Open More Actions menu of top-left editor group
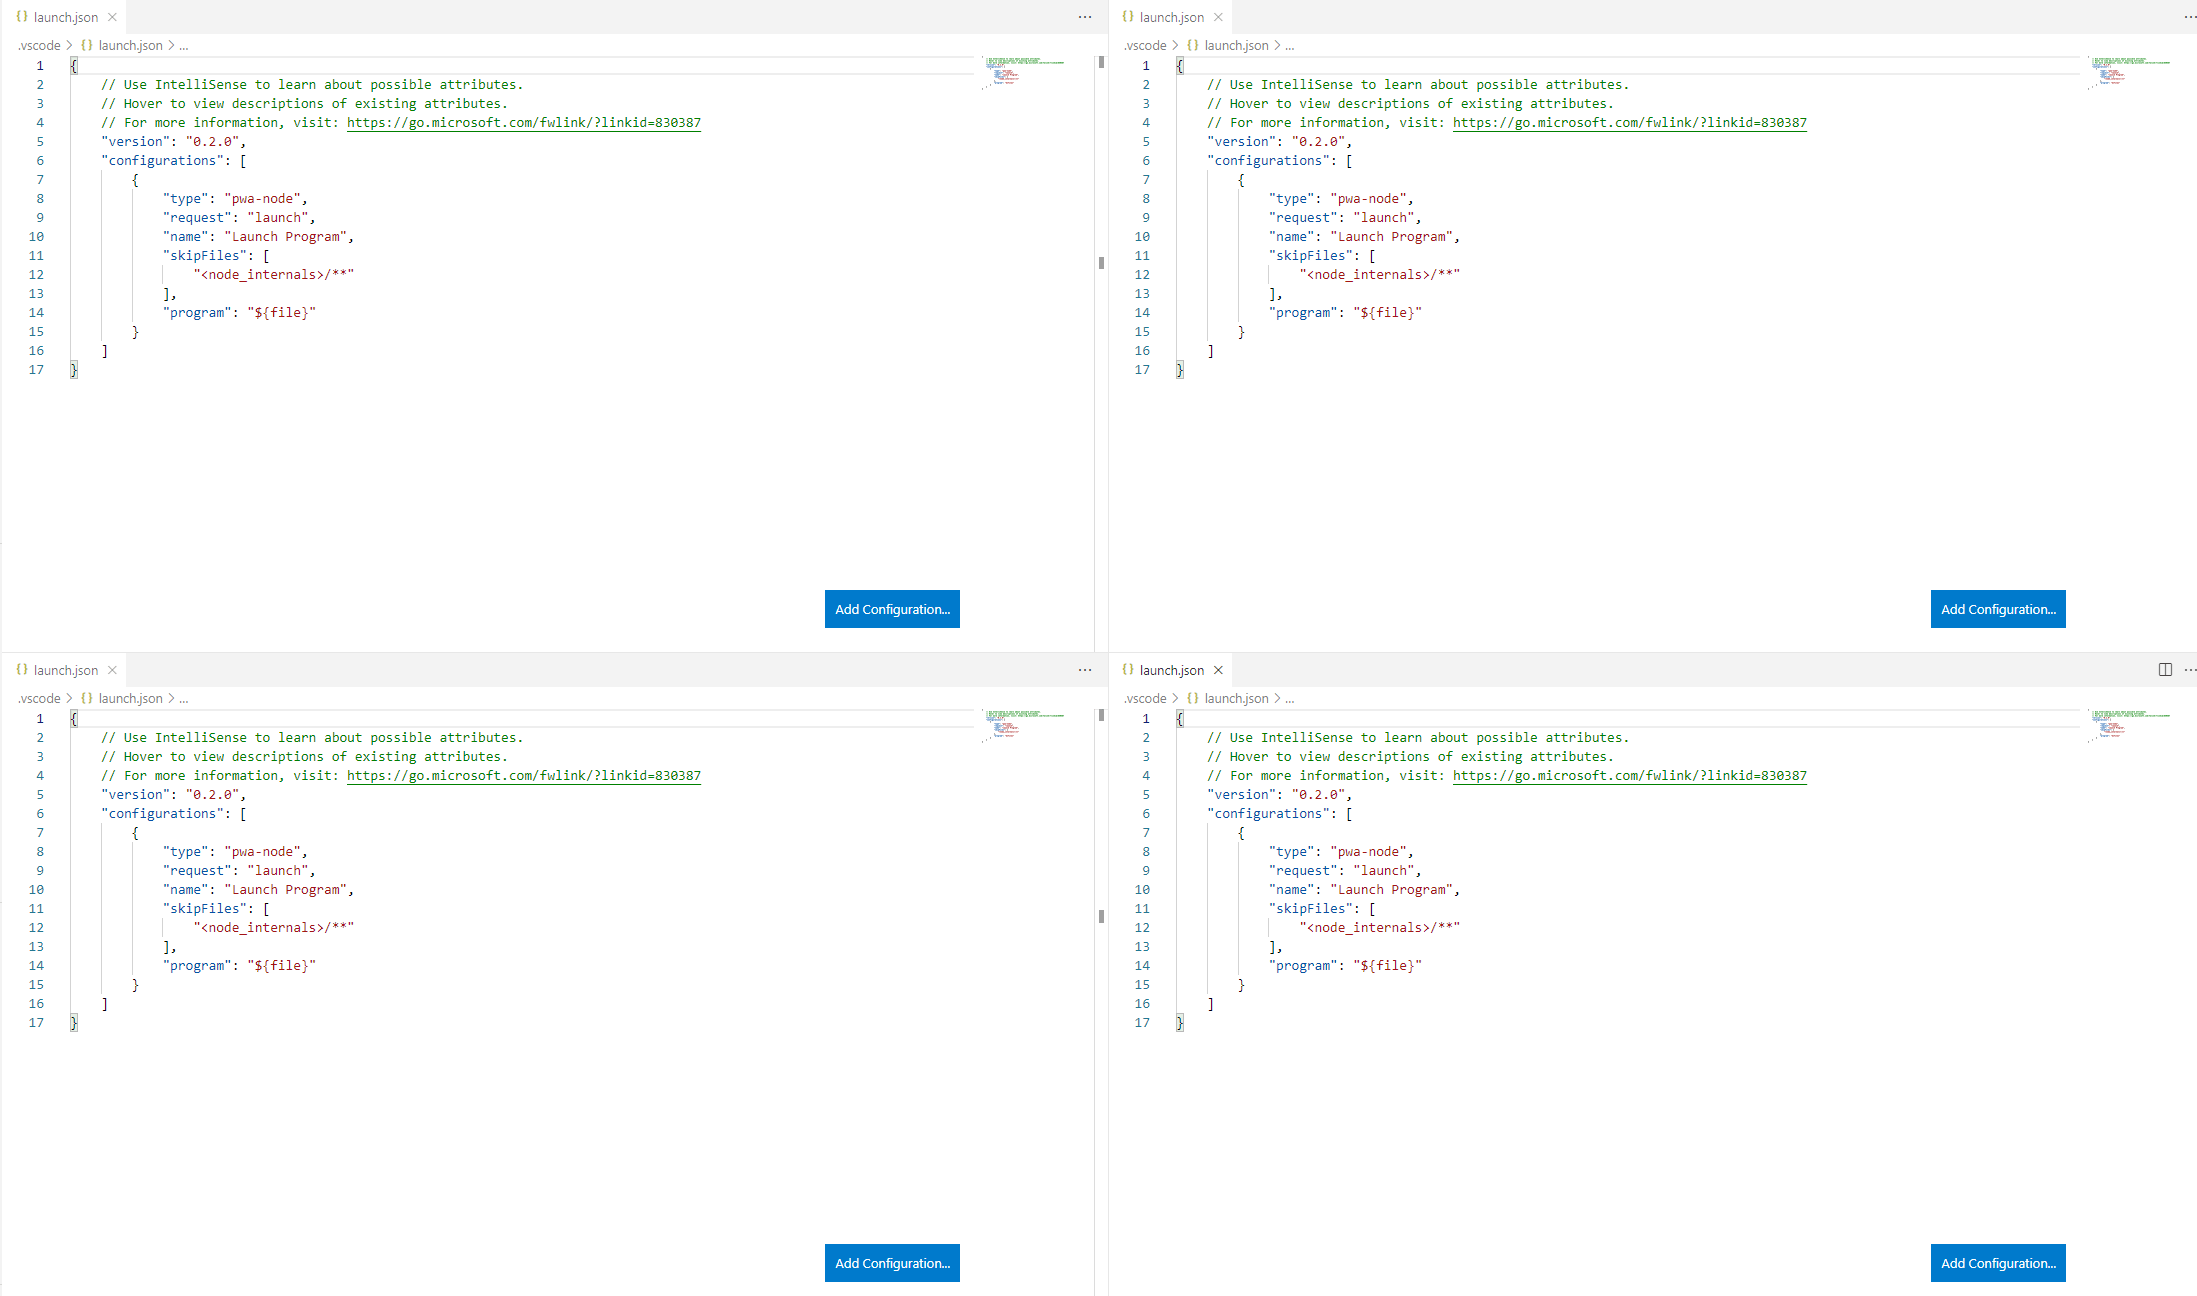The width and height of the screenshot is (2197, 1296). [1085, 17]
